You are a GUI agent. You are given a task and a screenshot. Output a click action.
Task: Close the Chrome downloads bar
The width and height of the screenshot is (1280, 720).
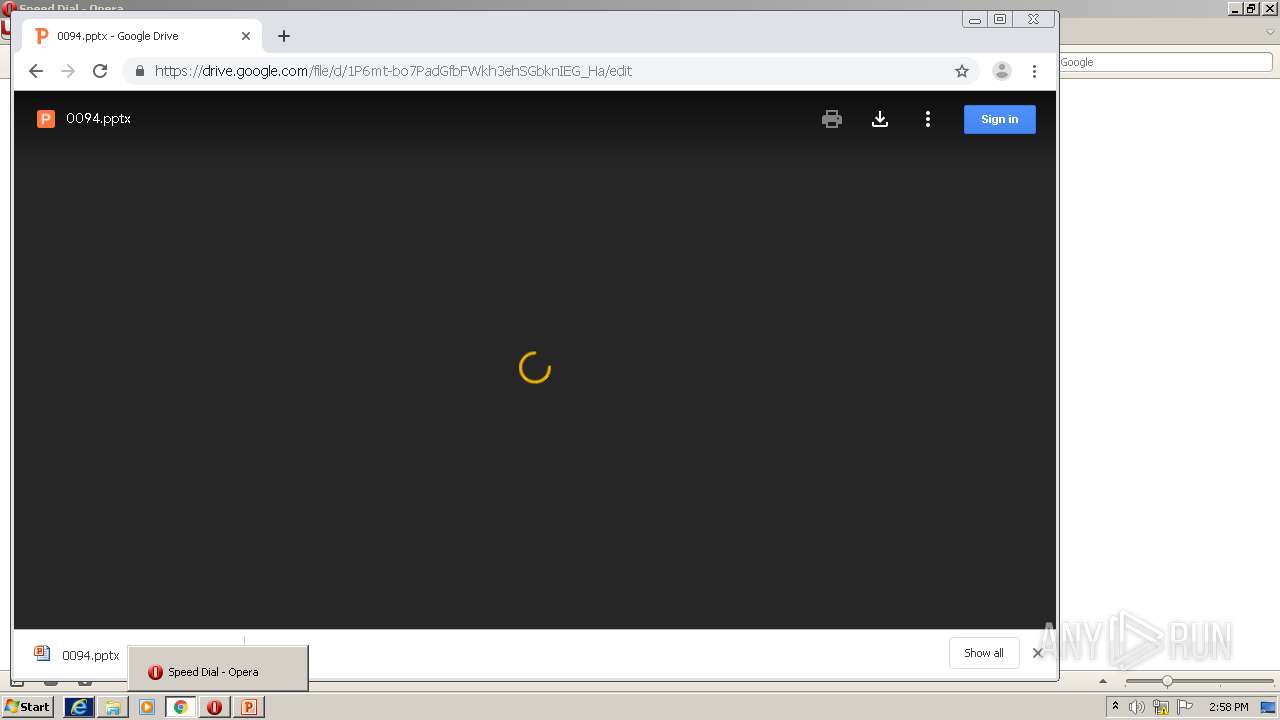pyautogui.click(x=1037, y=653)
